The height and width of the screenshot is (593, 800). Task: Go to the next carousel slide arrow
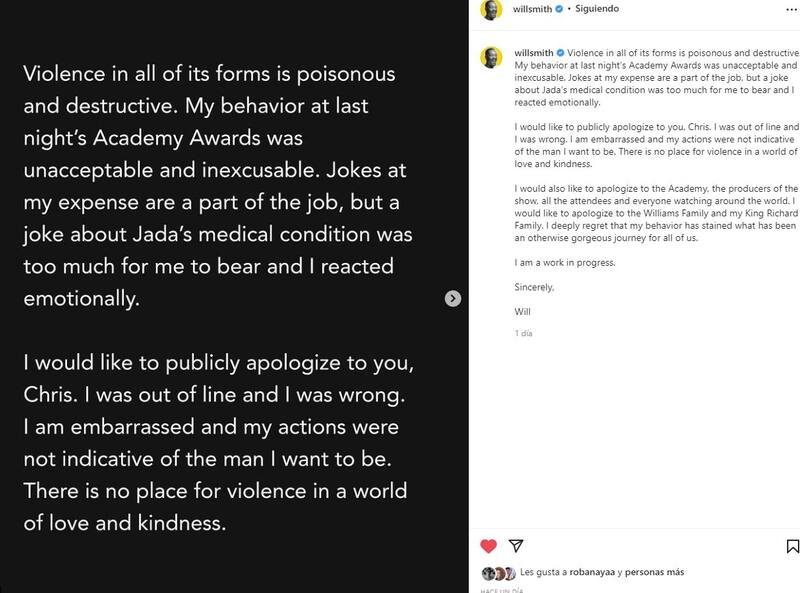click(452, 298)
